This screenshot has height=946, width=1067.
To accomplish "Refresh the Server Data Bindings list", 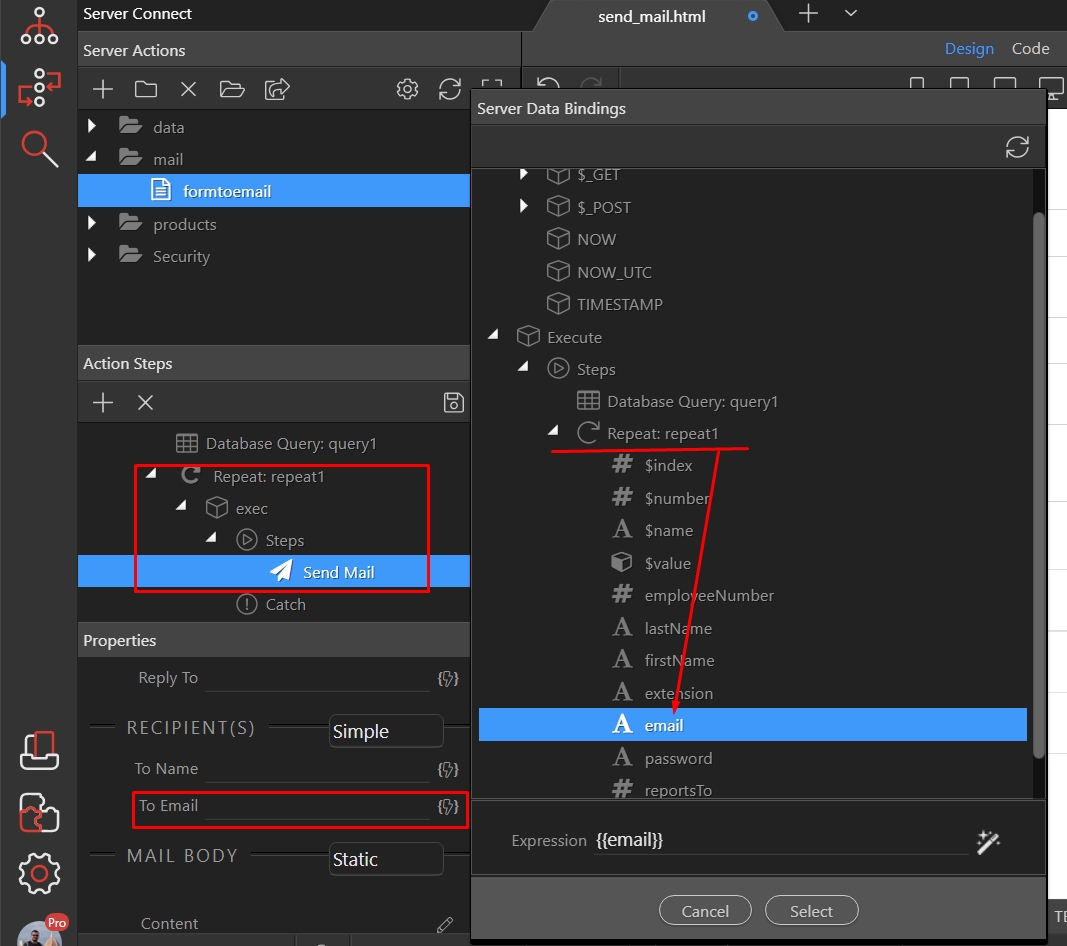I will click(x=1017, y=148).
